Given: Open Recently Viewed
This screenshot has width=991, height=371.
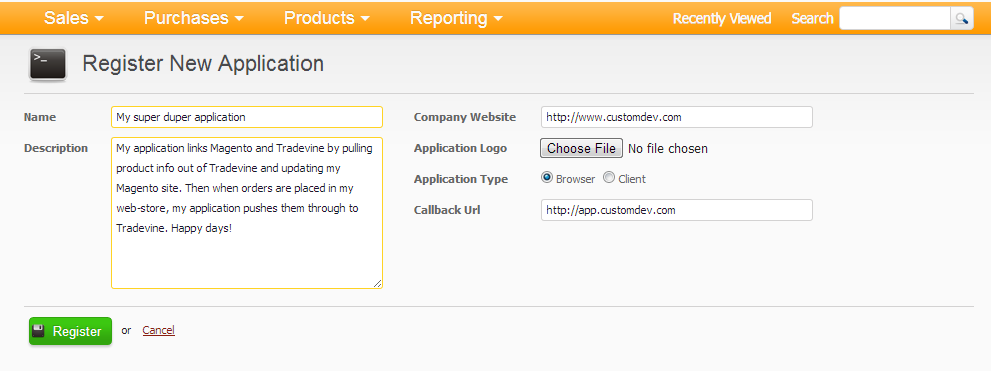Looking at the screenshot, I should pyautogui.click(x=722, y=18).
